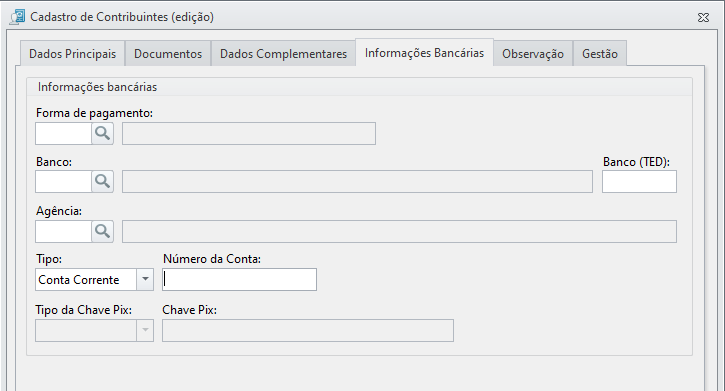Image resolution: width=725 pixels, height=391 pixels.
Task: Click the Chave Pix text field
Action: (x=308, y=330)
